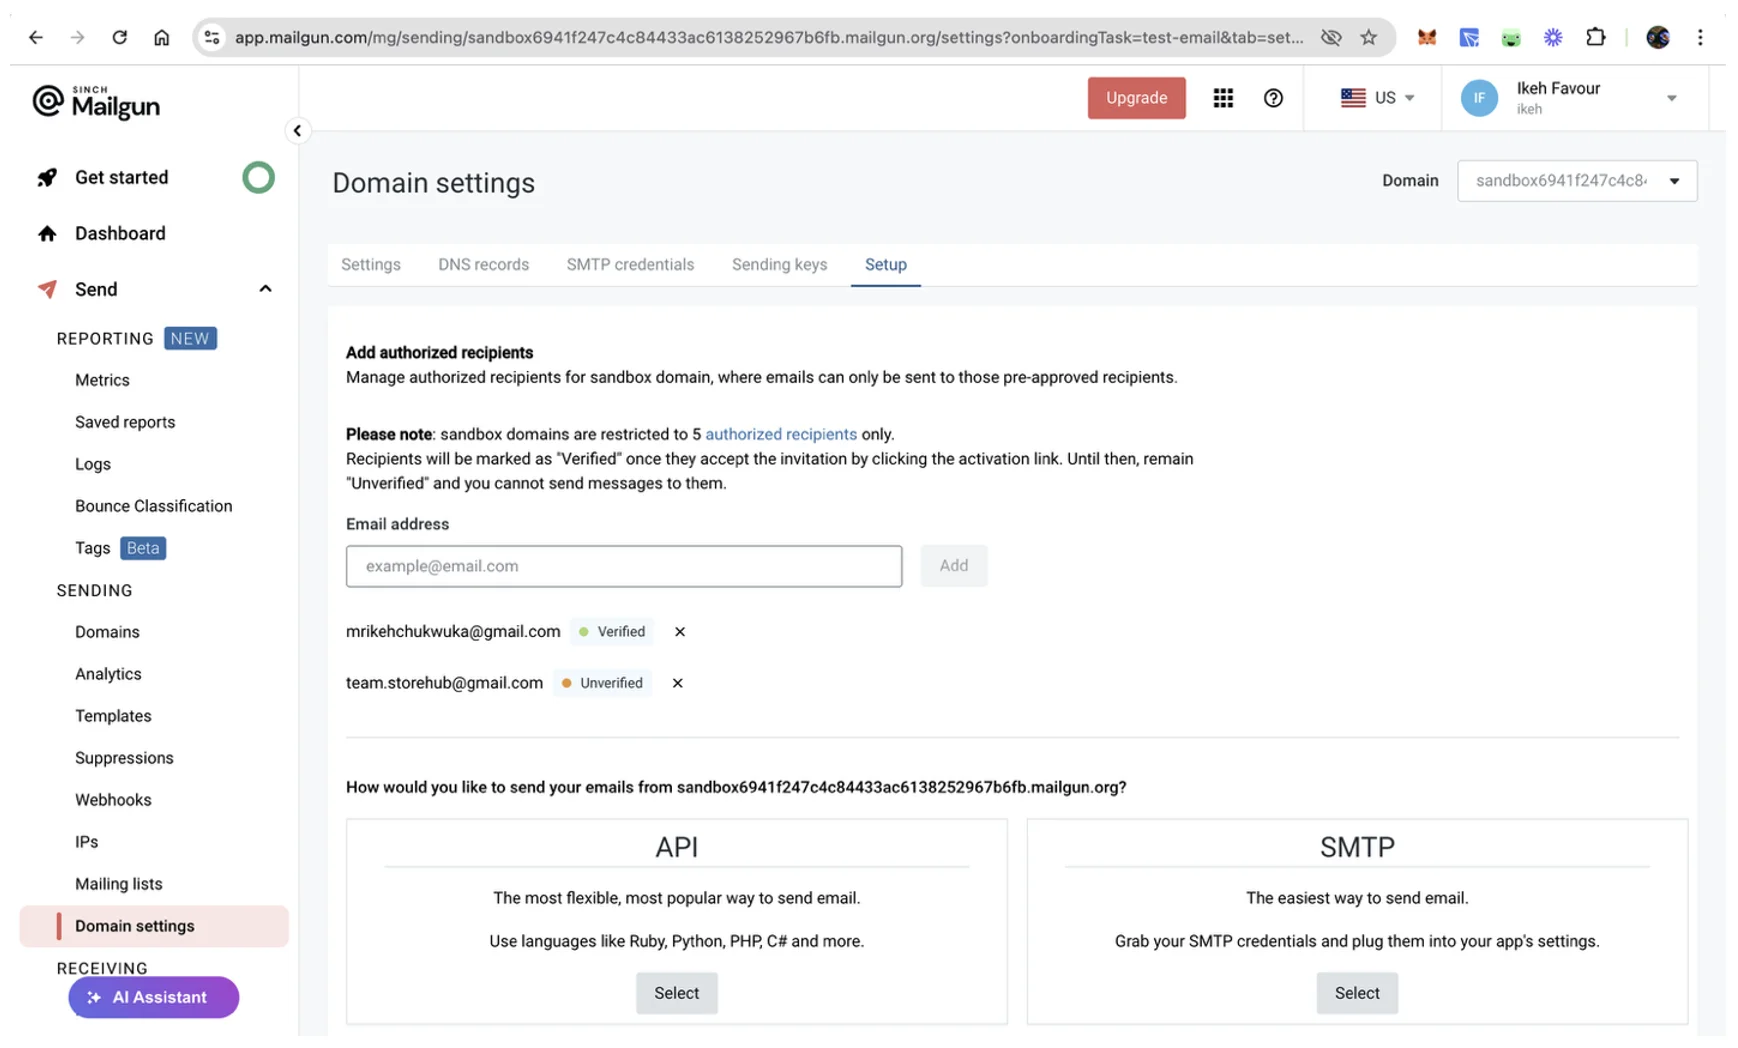The height and width of the screenshot is (1048, 1738).
Task: Open the US region dropdown
Action: 1378,98
